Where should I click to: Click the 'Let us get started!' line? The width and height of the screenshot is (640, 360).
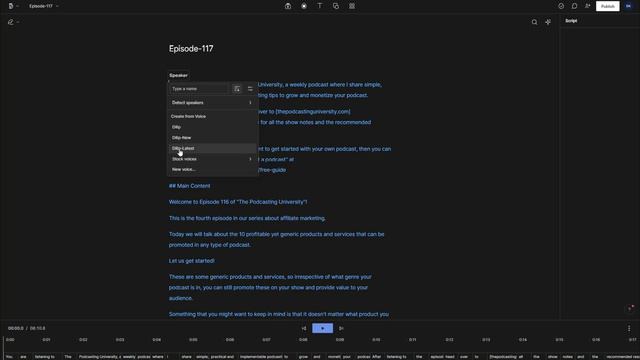[191, 261]
